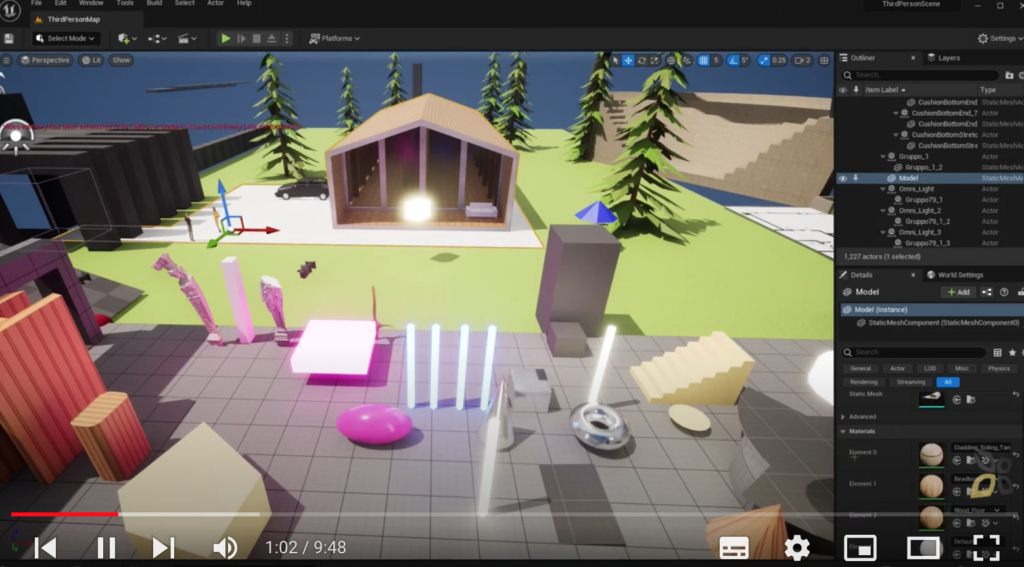Toggle visibility eye on Model row
1024x567 pixels.
843,178
